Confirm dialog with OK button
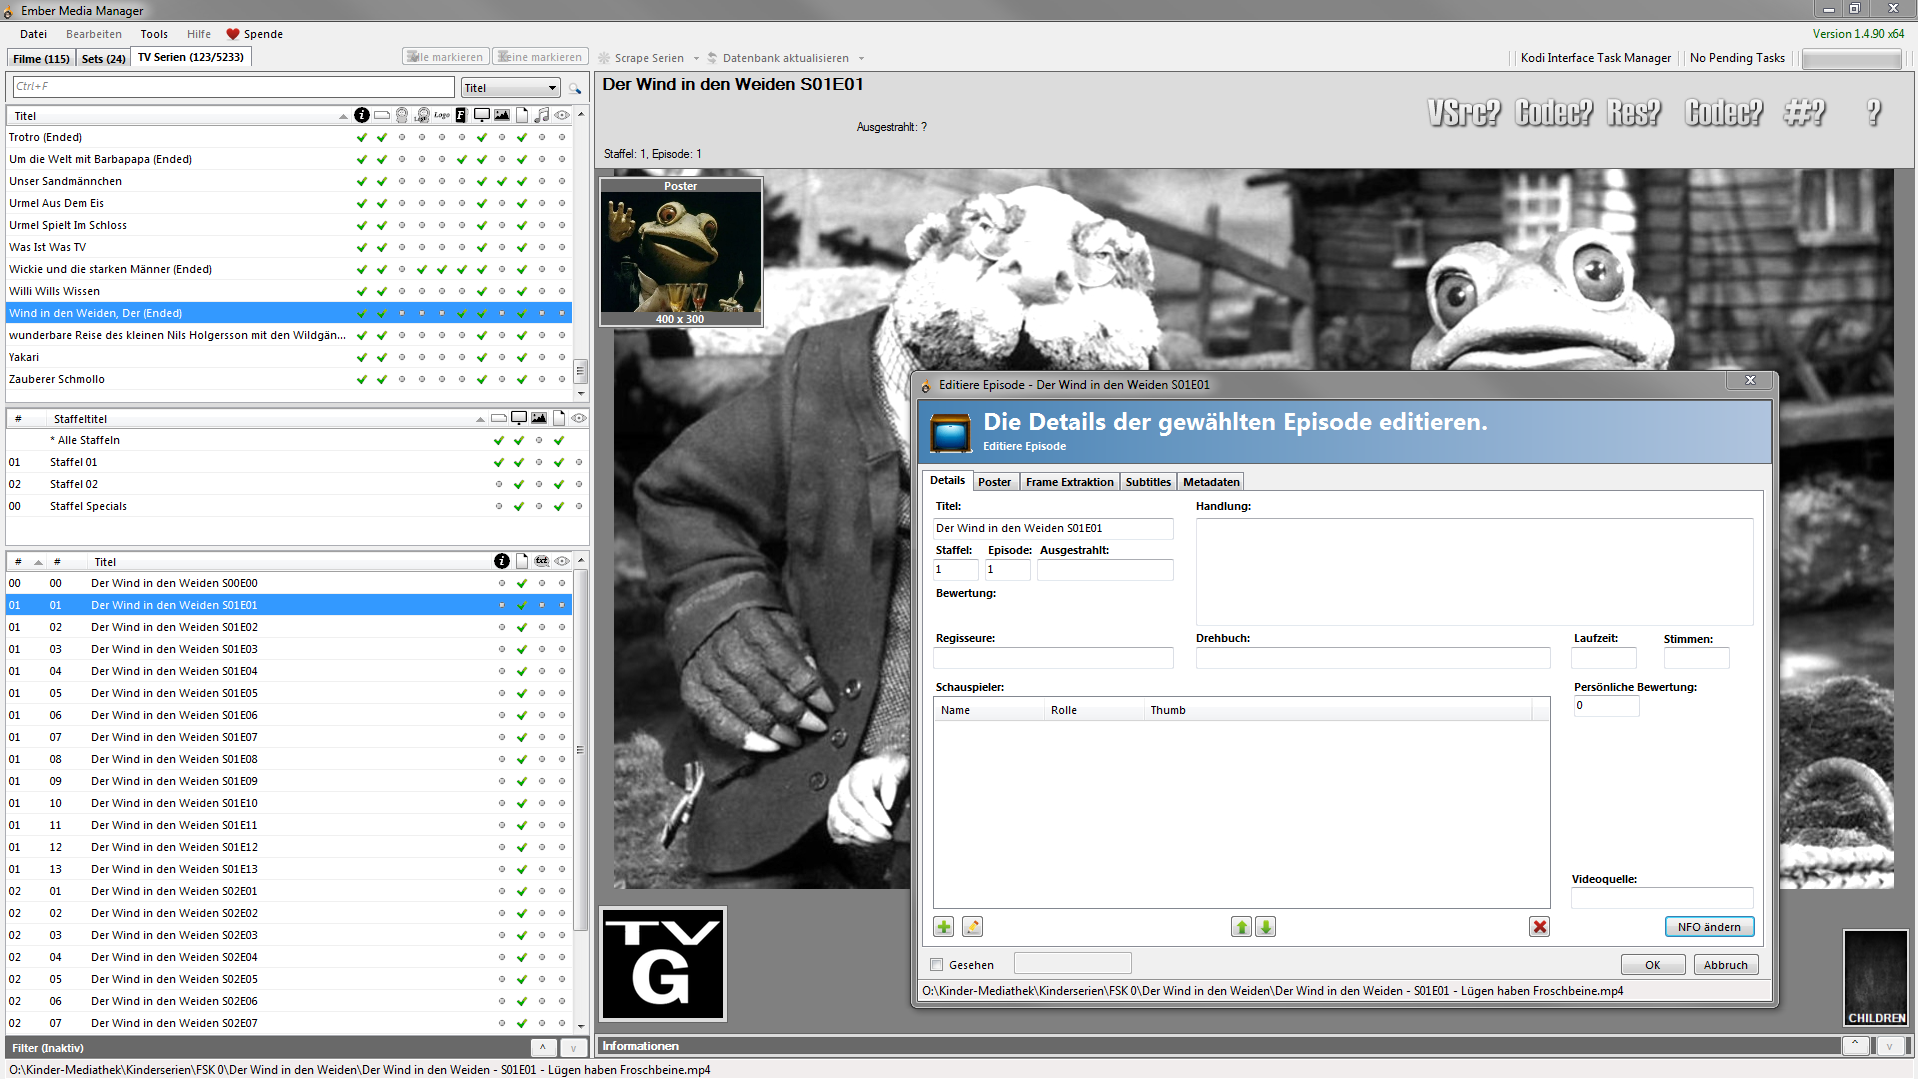This screenshot has height=1079, width=1918. click(1653, 965)
